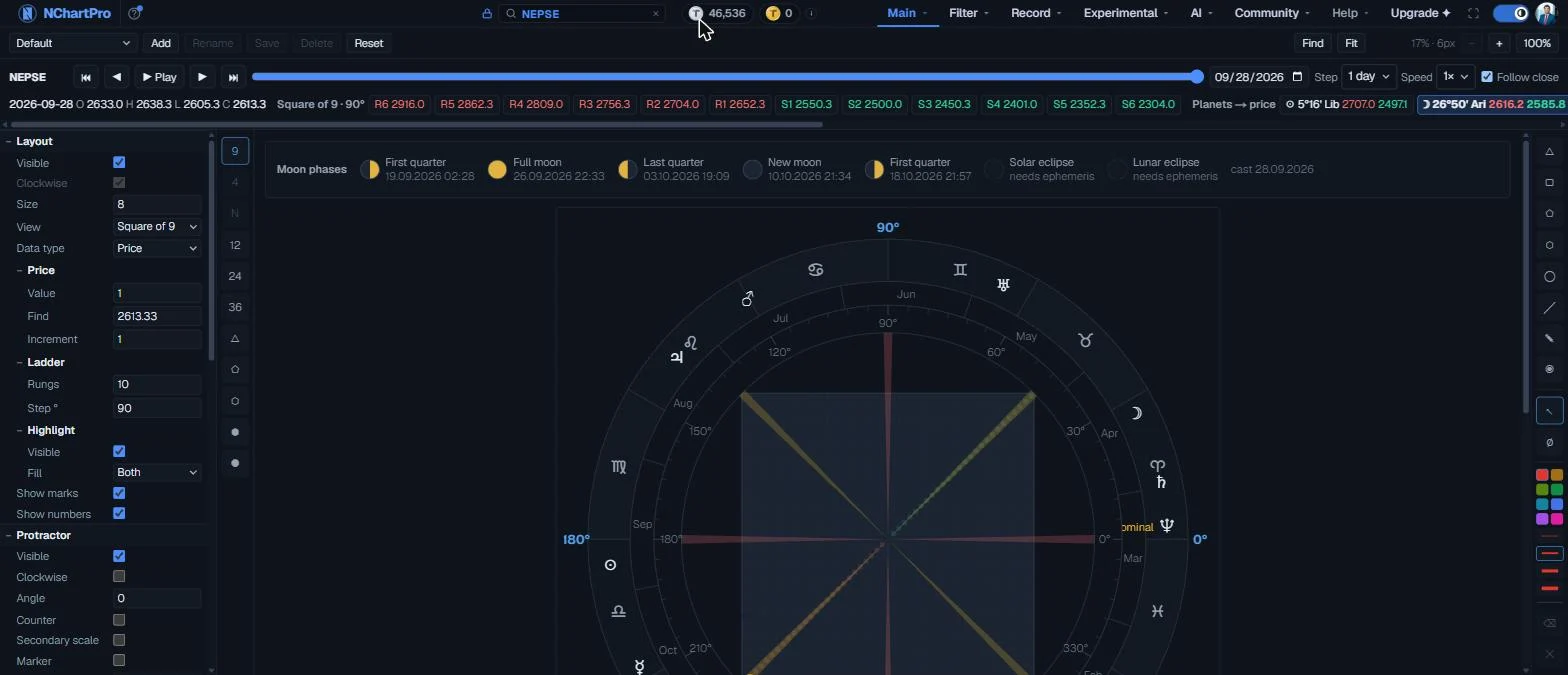1568x675 pixels.
Task: Enable the Counter checkbox
Action: (119, 620)
